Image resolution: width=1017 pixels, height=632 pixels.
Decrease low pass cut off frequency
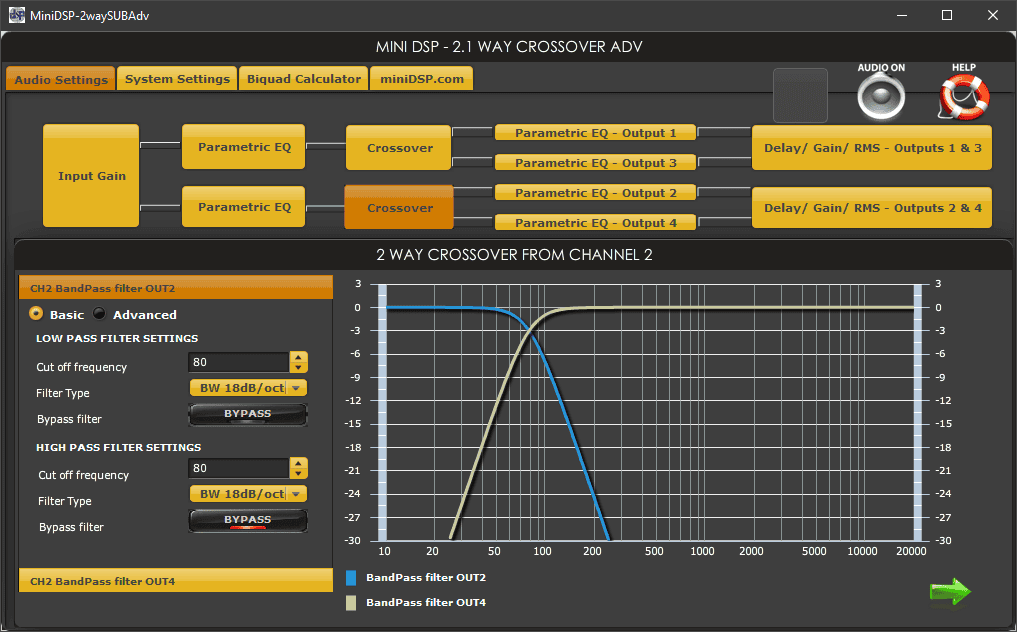click(298, 367)
